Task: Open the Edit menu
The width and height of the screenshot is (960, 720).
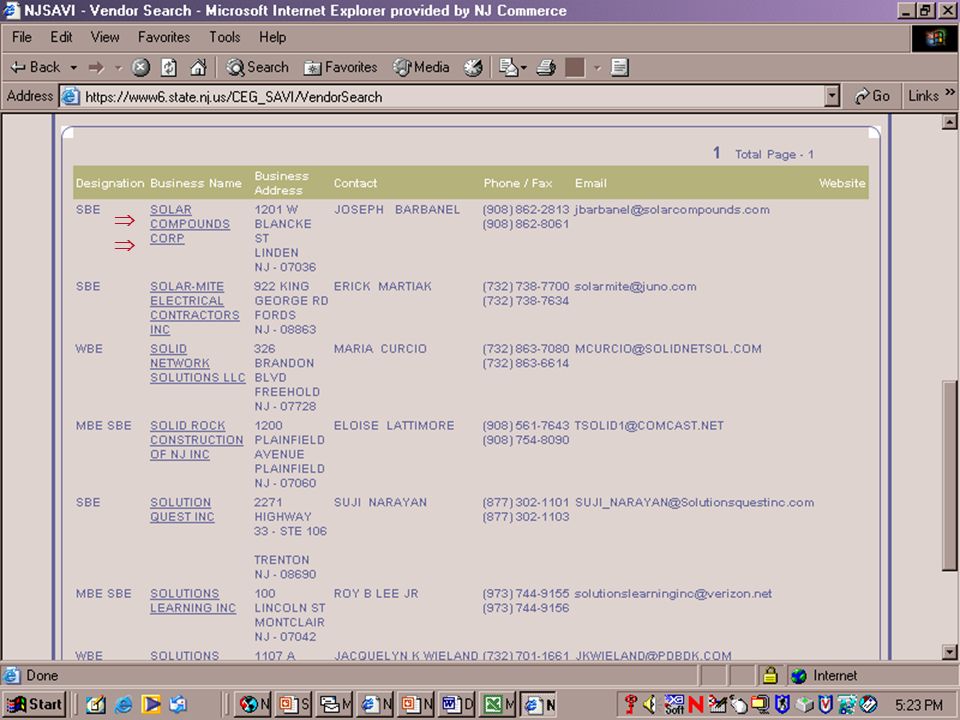Action: (x=61, y=37)
